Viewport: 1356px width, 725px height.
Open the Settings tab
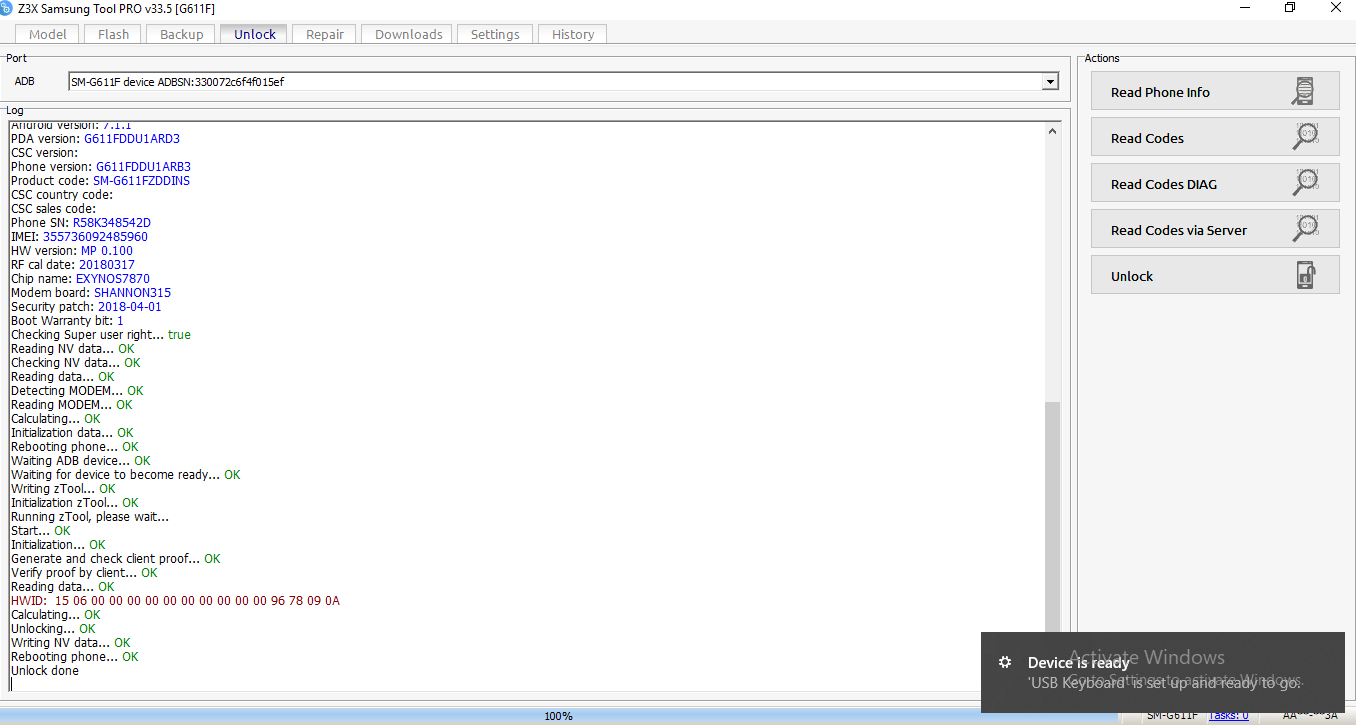(x=495, y=34)
